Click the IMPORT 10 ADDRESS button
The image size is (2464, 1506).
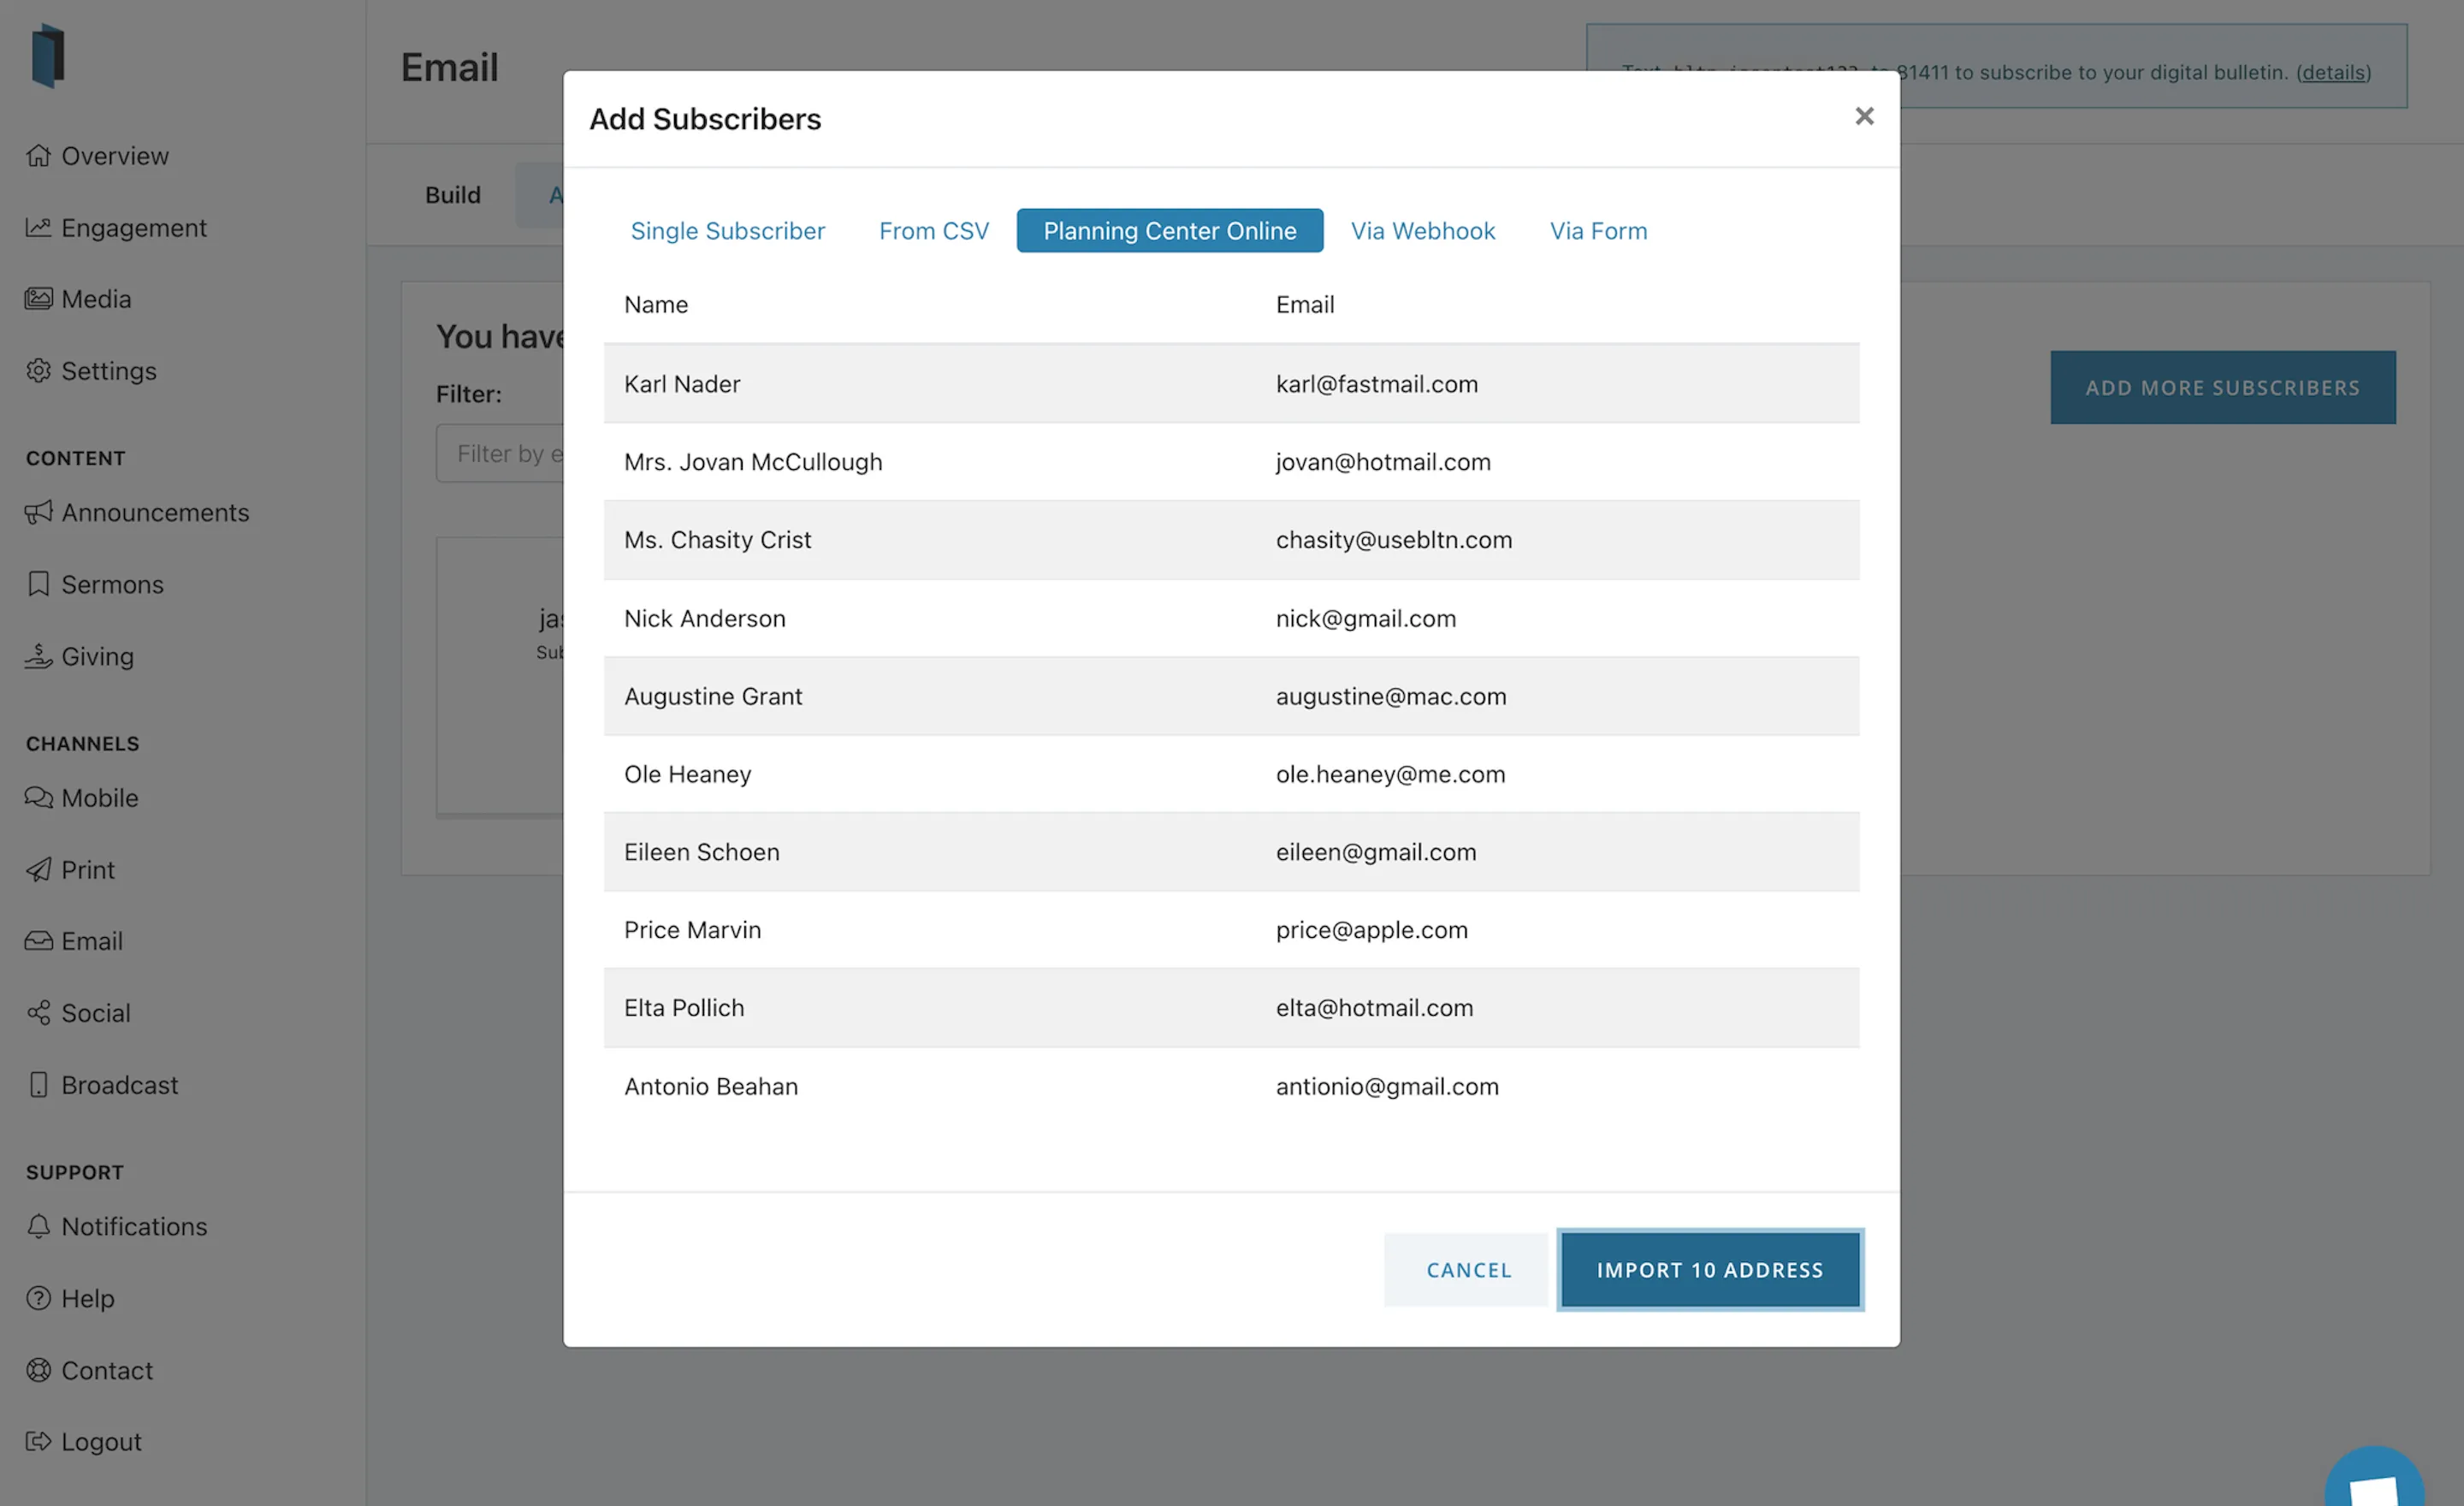point(1709,1269)
